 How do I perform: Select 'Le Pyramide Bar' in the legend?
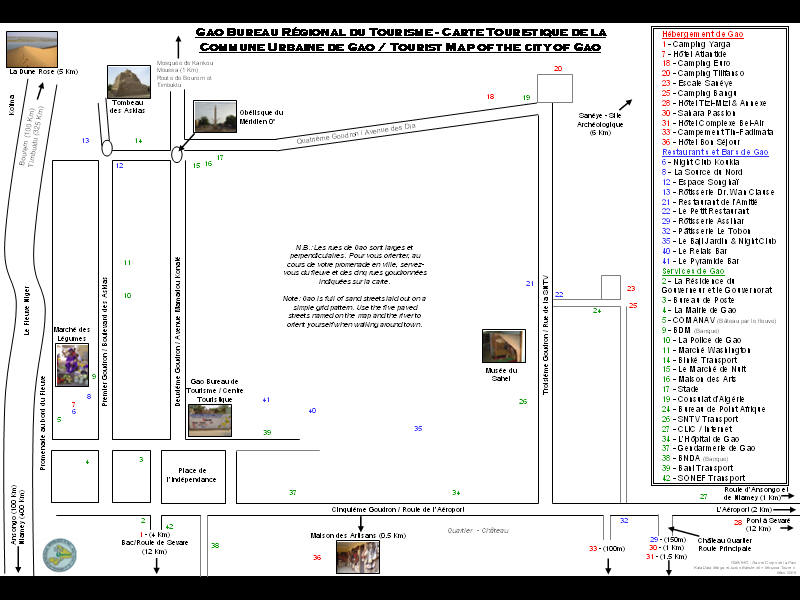pyautogui.click(x=701, y=261)
